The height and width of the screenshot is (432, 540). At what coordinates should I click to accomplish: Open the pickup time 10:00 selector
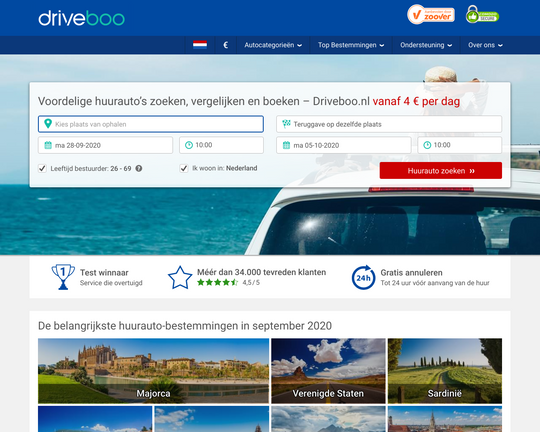tap(221, 145)
